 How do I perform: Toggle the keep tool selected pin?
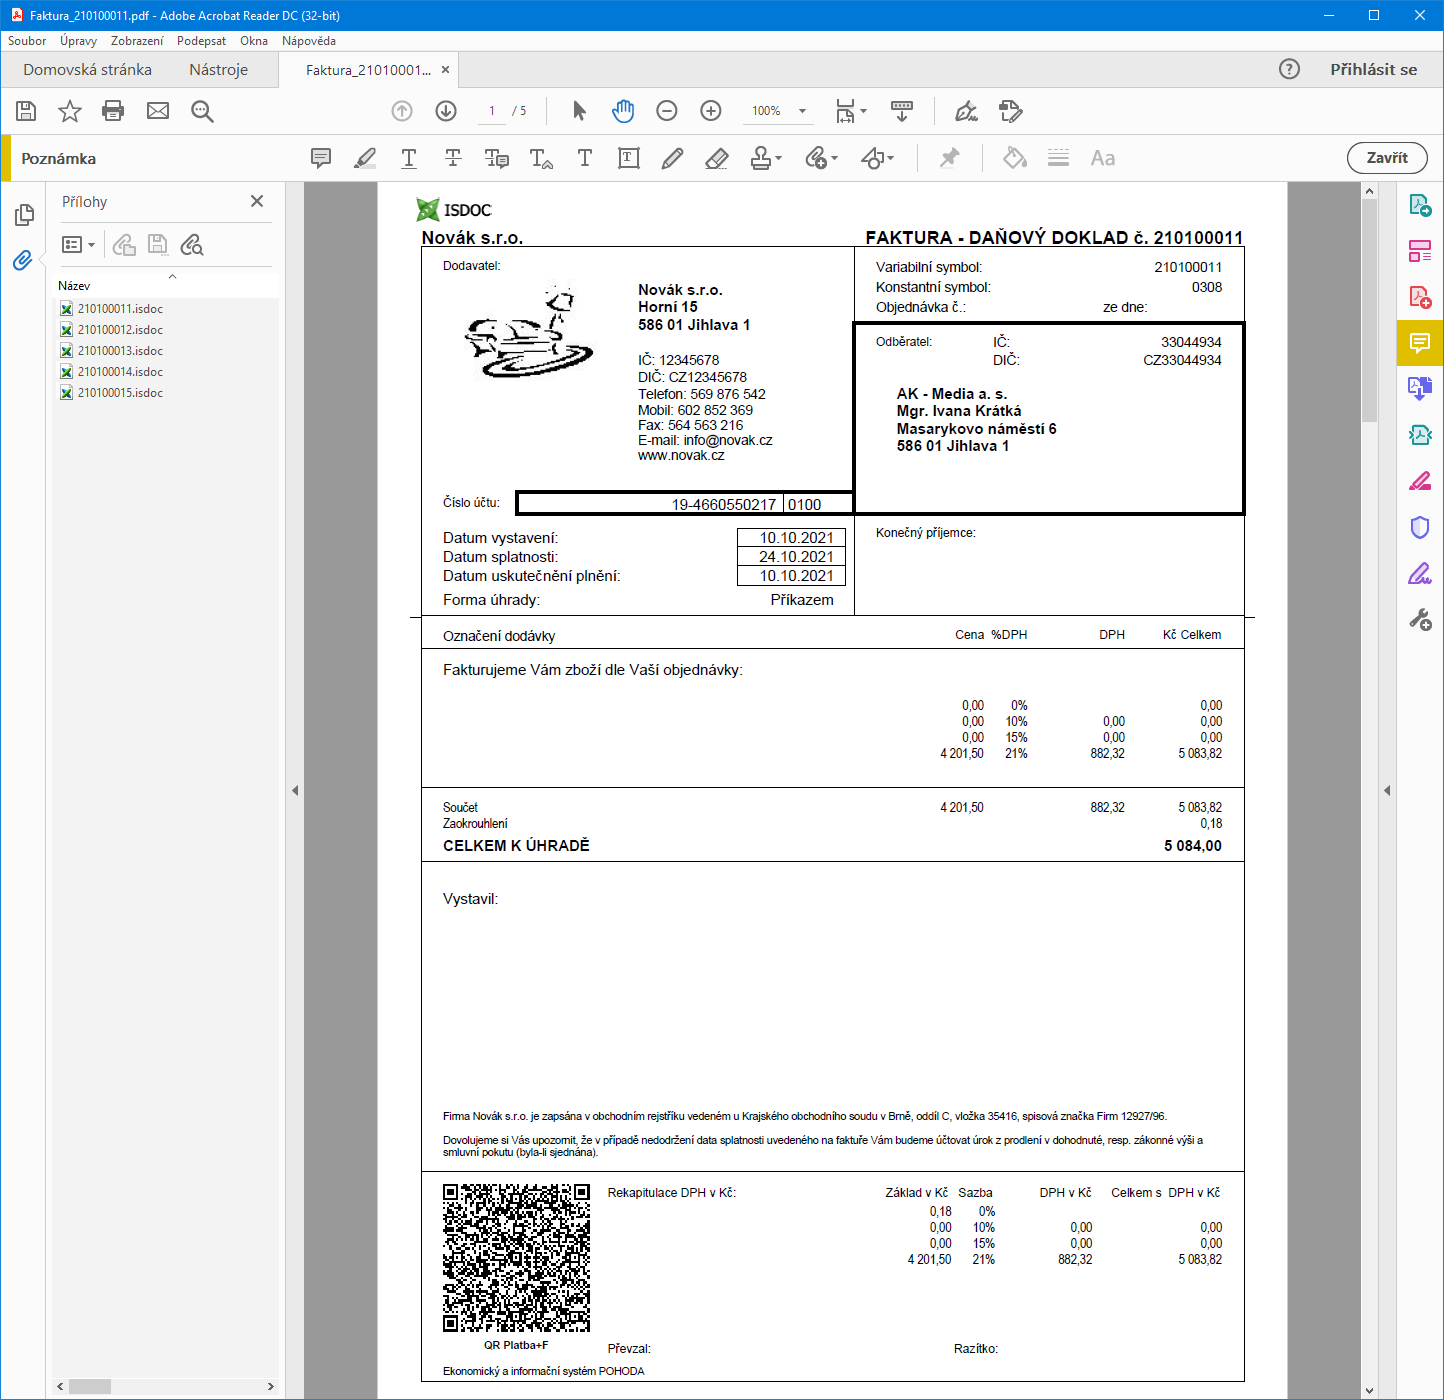(949, 158)
